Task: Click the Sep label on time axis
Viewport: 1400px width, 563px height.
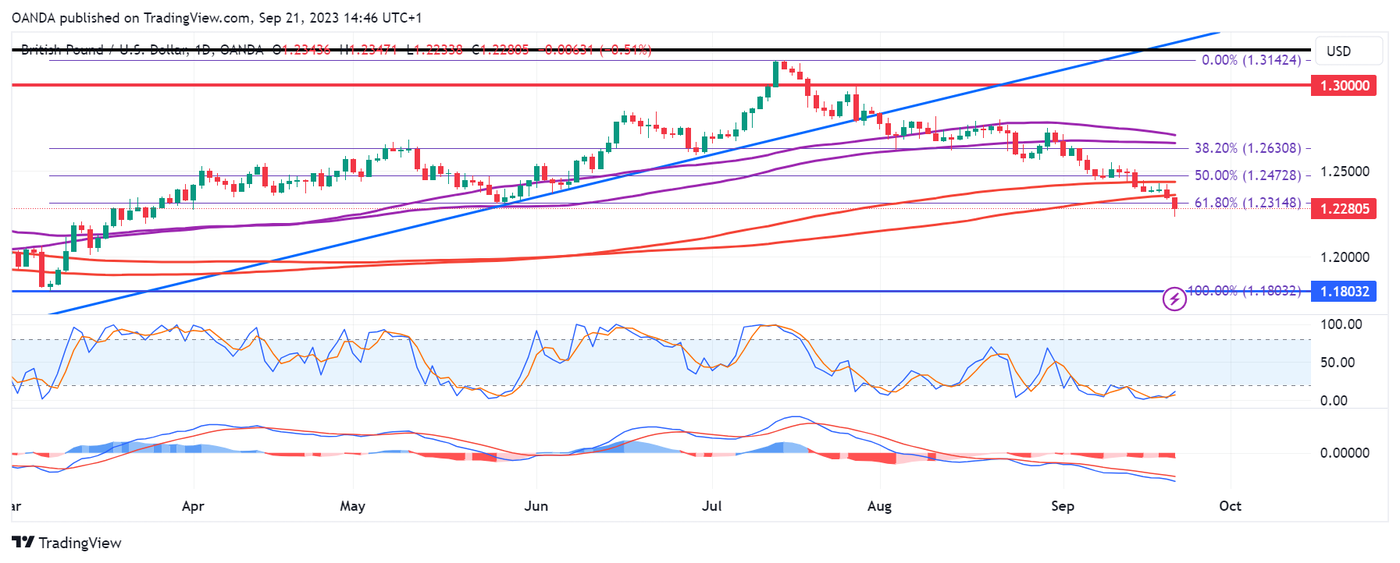Action: point(1062,506)
